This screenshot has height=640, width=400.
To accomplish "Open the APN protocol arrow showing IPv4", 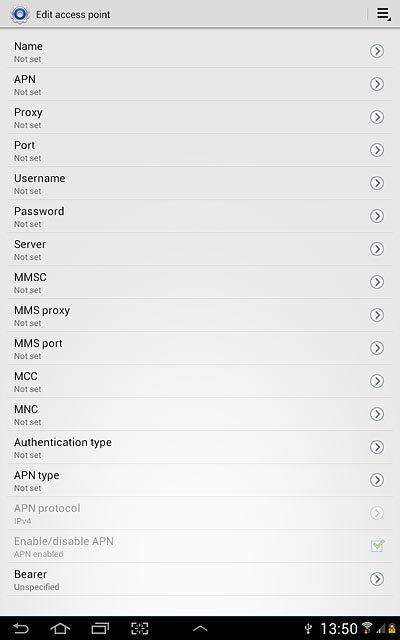I will coord(377,513).
